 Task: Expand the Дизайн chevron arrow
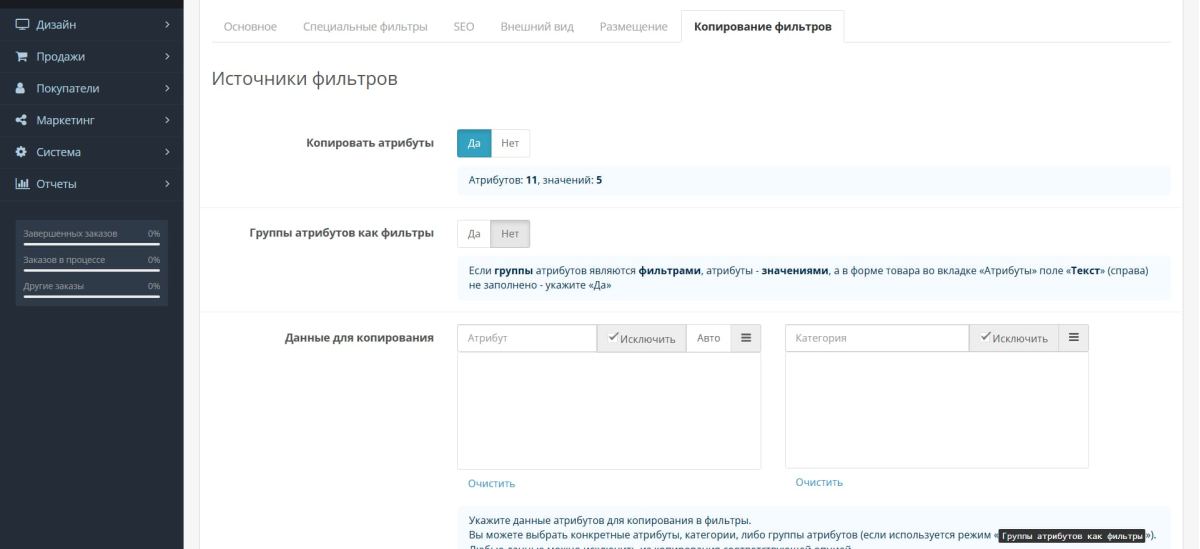coord(167,24)
